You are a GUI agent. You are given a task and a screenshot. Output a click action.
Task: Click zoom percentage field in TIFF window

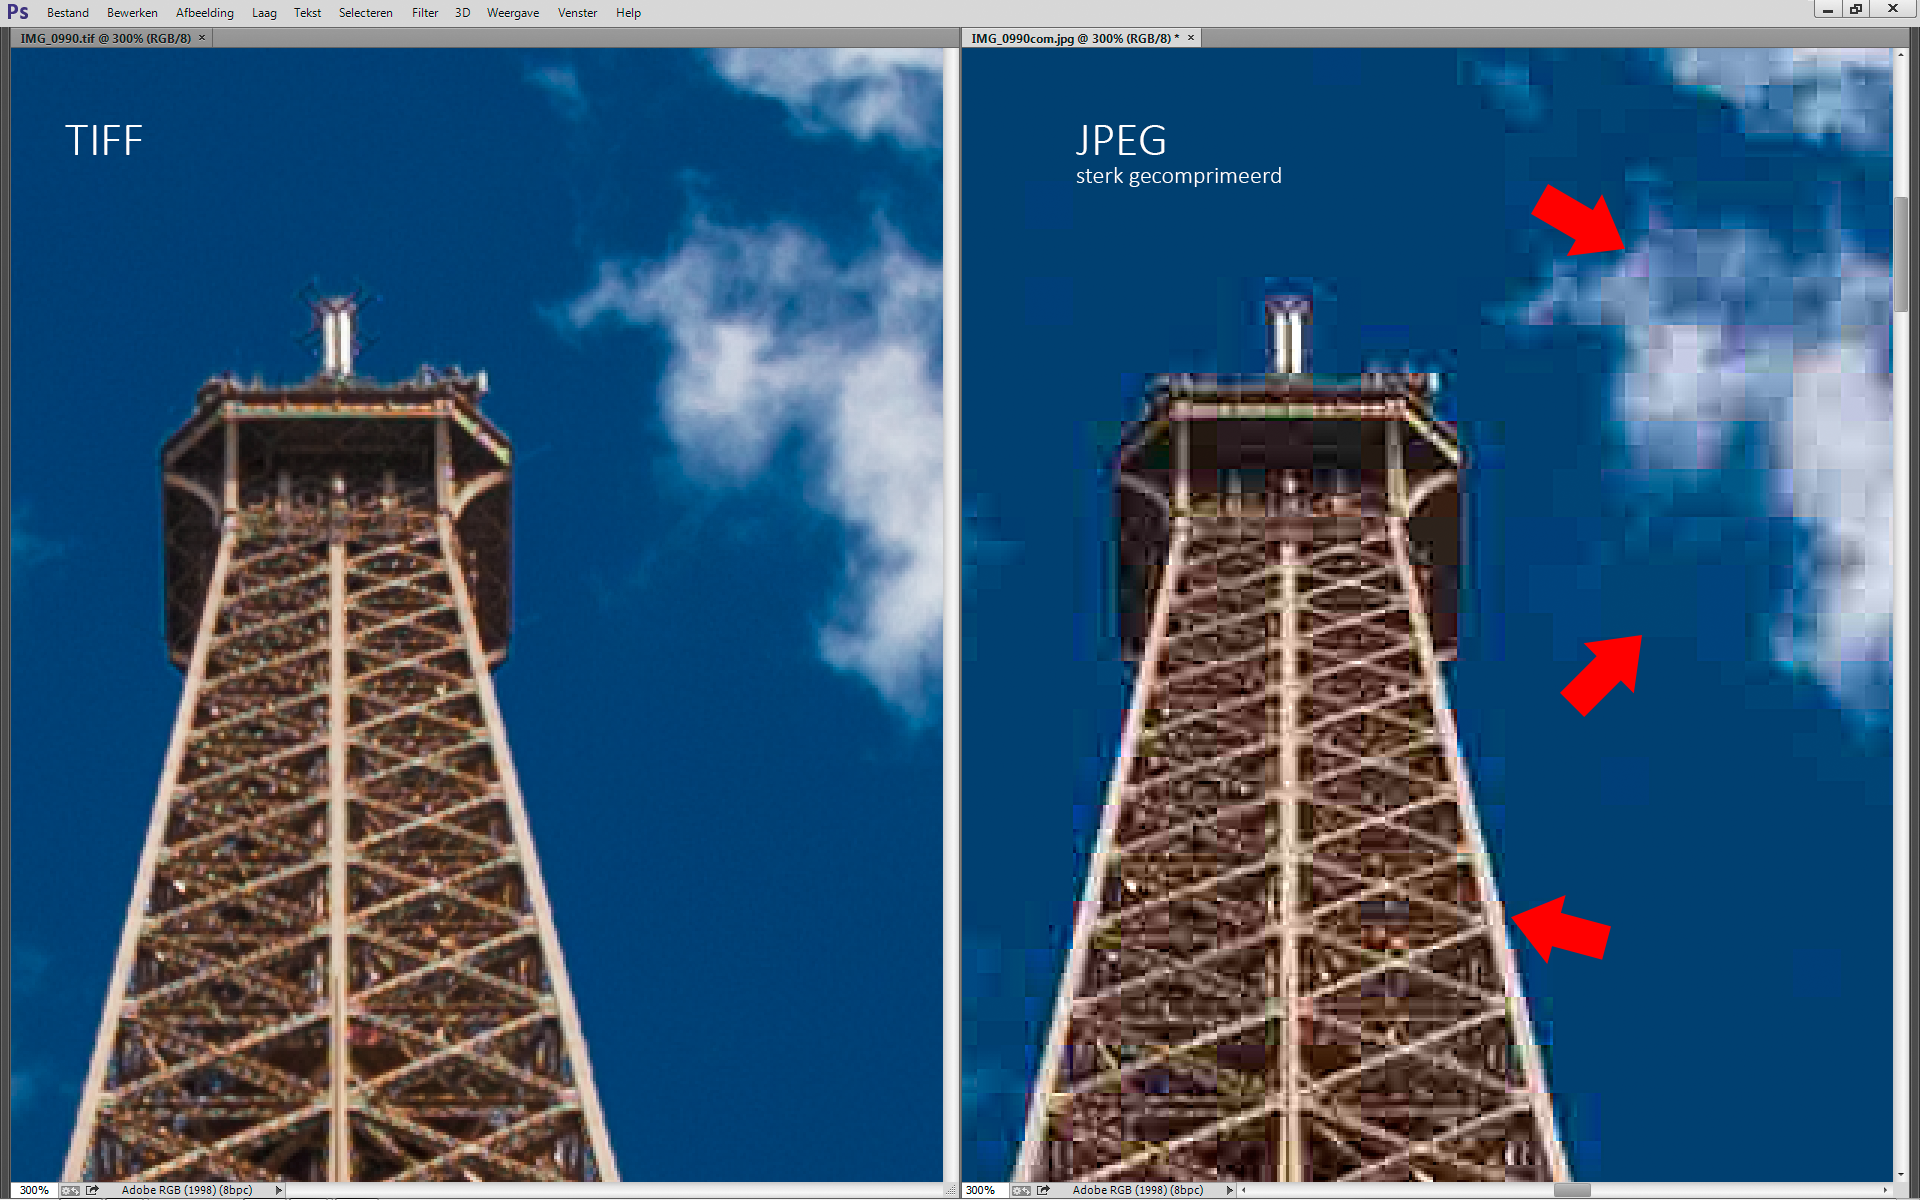[34, 1190]
